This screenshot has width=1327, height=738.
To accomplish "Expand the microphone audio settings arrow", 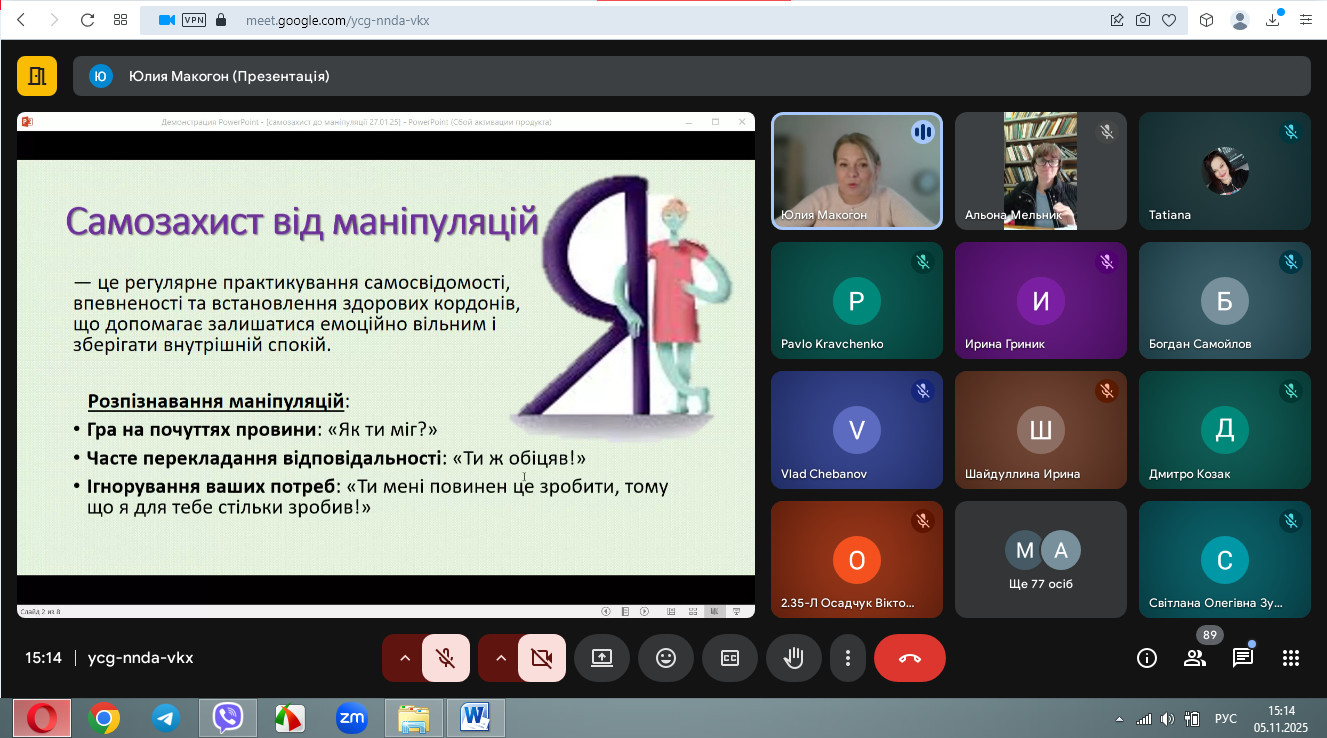I will [405, 658].
